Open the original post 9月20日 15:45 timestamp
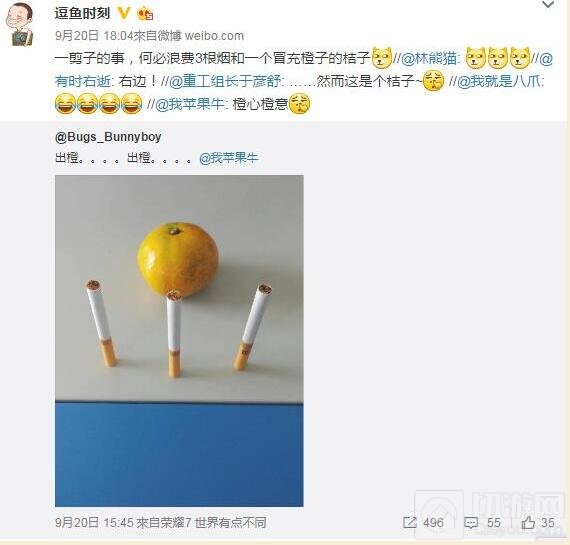This screenshot has height=545, width=570. coord(95,523)
